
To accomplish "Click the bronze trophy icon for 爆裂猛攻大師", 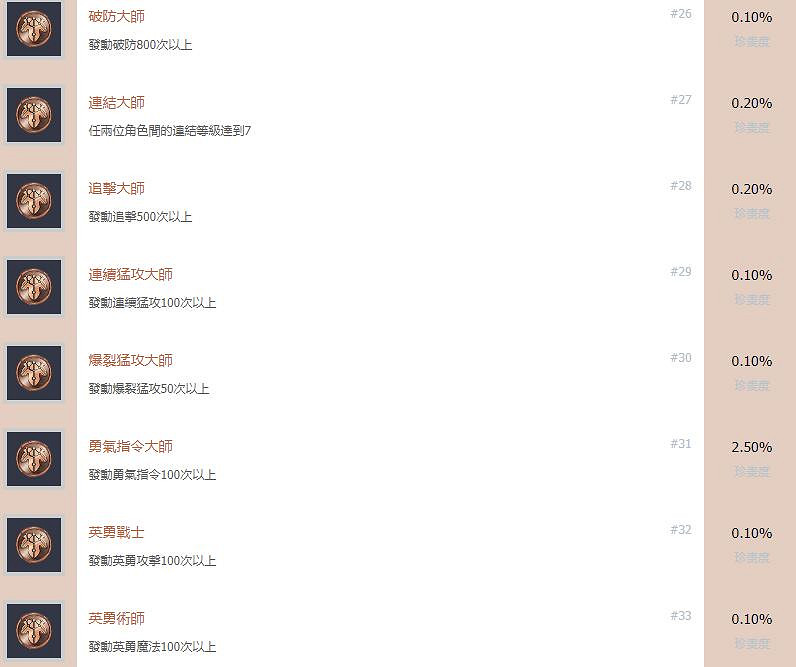I will coord(34,373).
